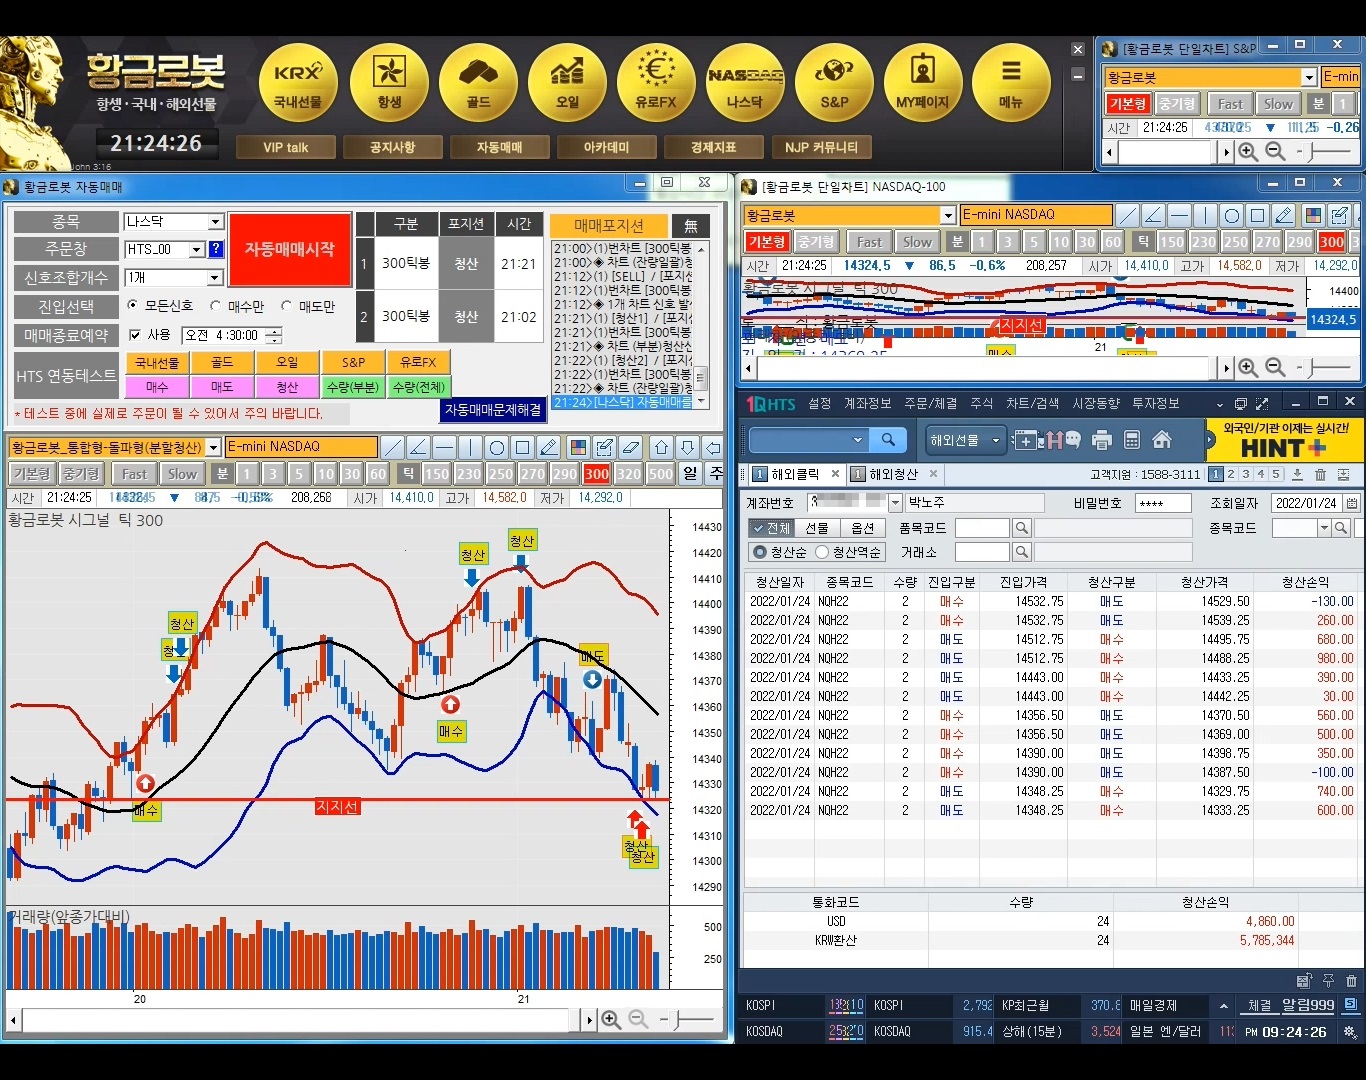
Task: Expand 황금로봇 dropdown in S&P chart window
Action: [1309, 77]
